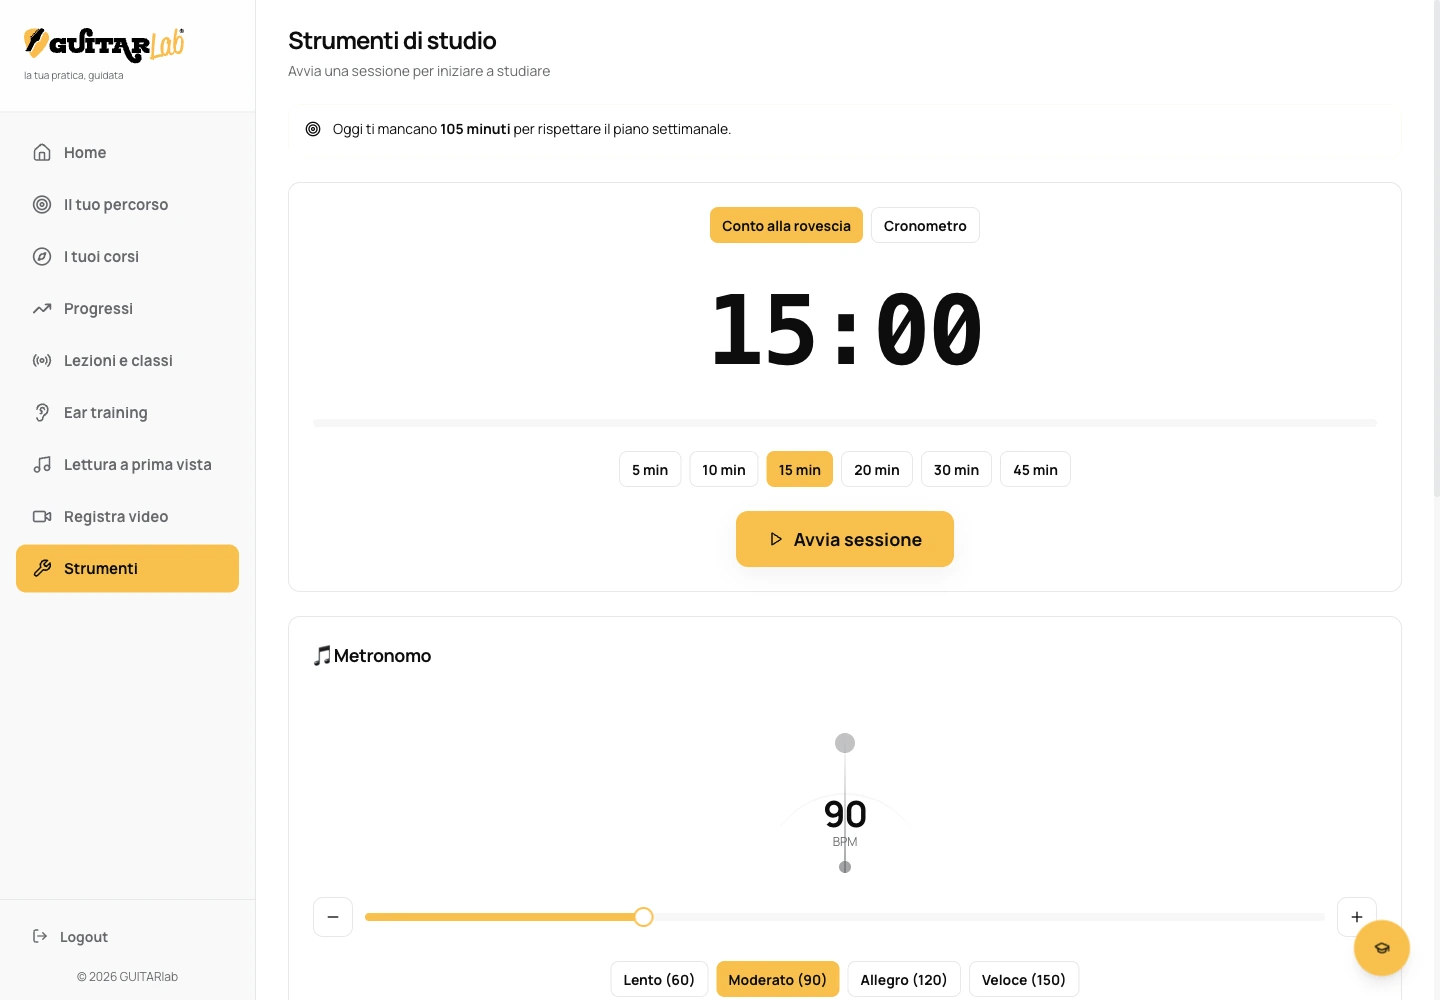Open Il tuo percorso in sidebar
1440x1000 pixels.
[x=127, y=204]
